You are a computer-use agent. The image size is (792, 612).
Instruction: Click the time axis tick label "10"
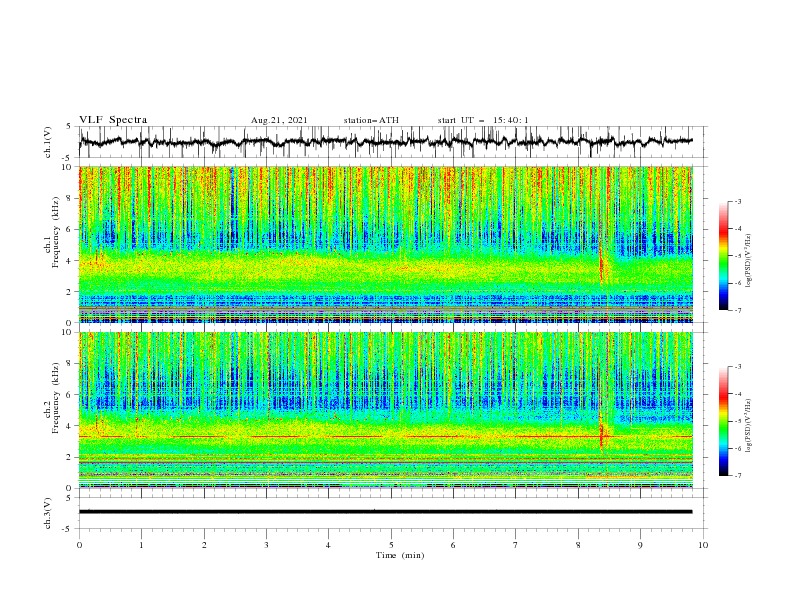[703, 545]
